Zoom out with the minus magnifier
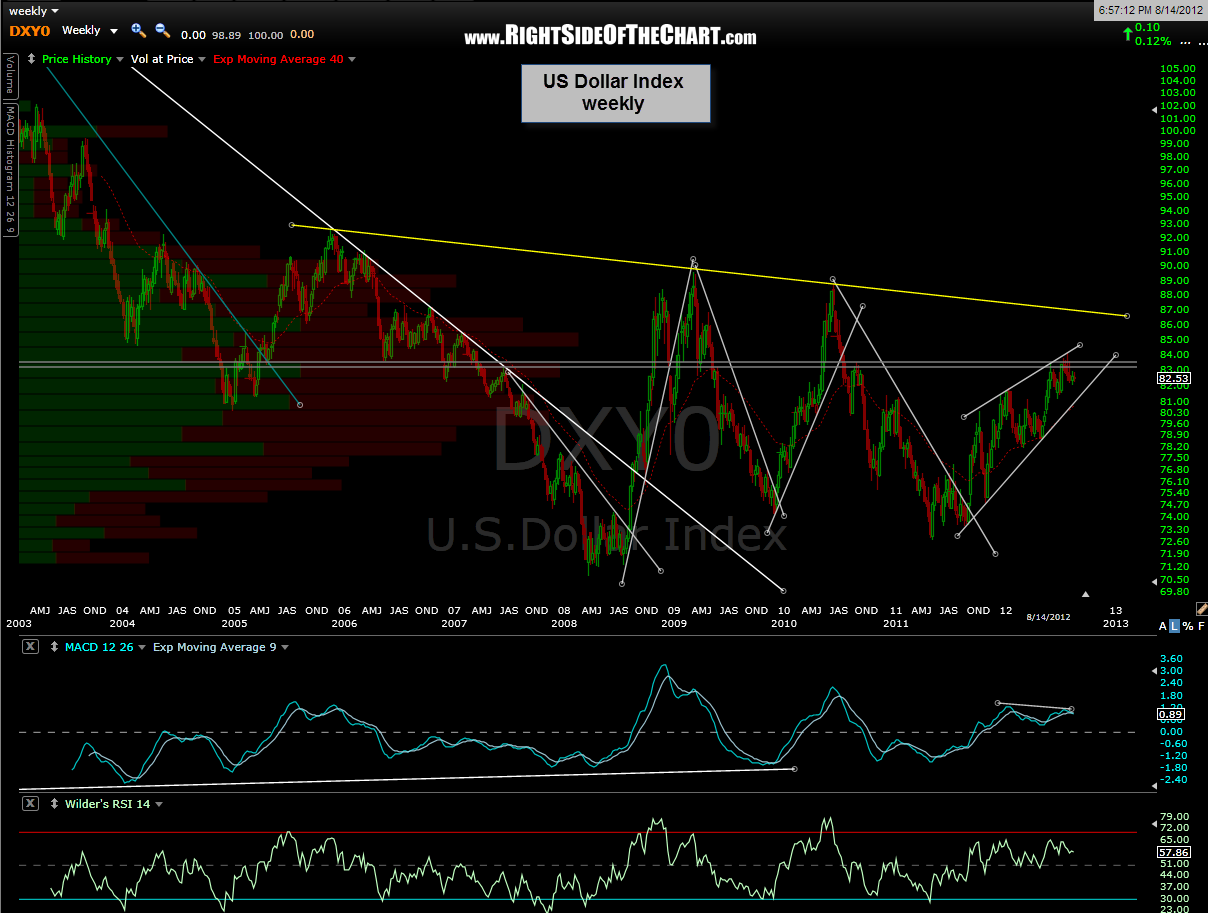This screenshot has height=913, width=1208. 162,31
